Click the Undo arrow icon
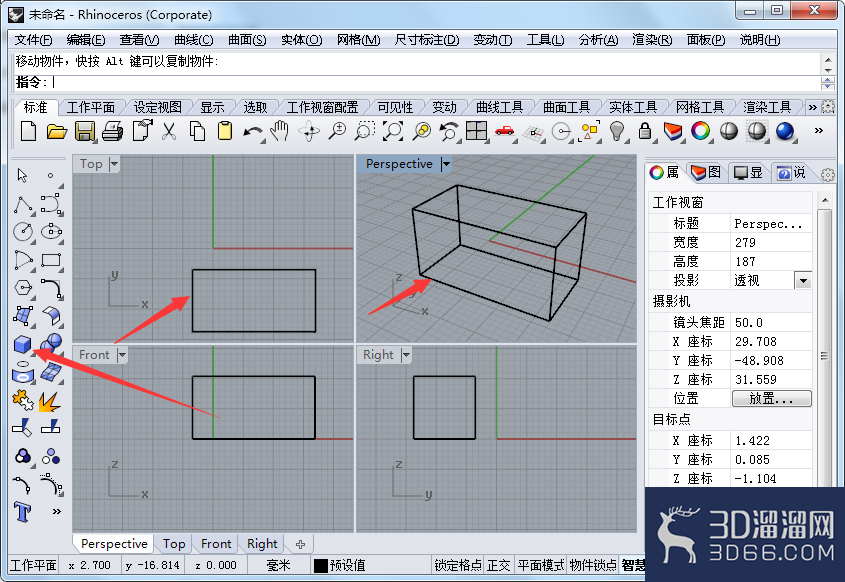Image resolution: width=845 pixels, height=582 pixels. pyautogui.click(x=253, y=131)
